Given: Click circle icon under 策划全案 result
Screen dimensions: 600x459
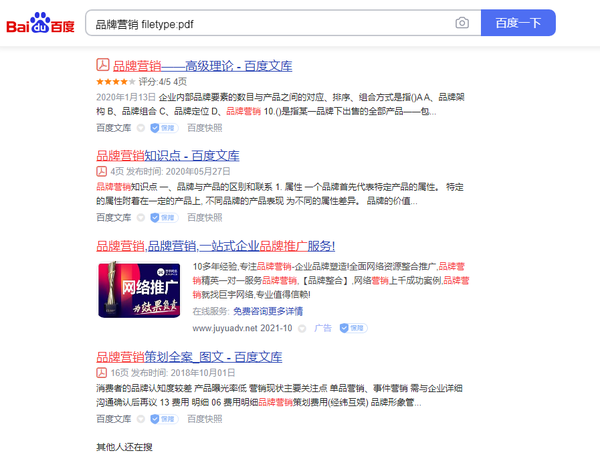Looking at the screenshot, I should (141, 420).
